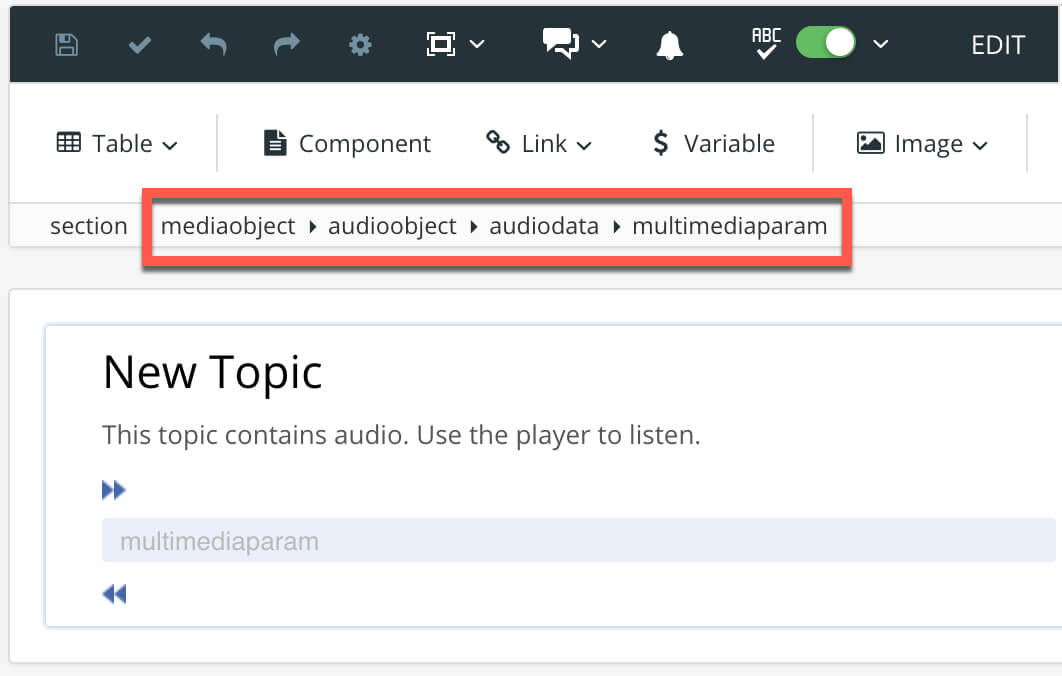Click the rewind audio player icon
Image resolution: width=1062 pixels, height=676 pixels.
pyautogui.click(x=114, y=593)
